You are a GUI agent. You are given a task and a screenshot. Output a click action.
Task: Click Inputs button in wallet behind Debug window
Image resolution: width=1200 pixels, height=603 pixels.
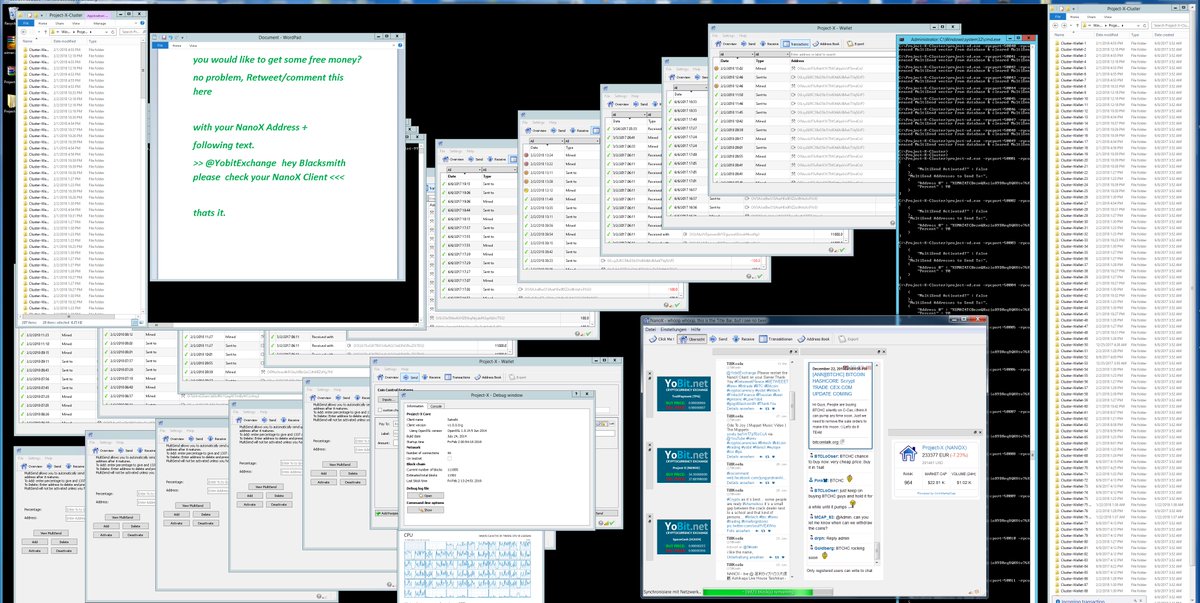click(x=388, y=400)
